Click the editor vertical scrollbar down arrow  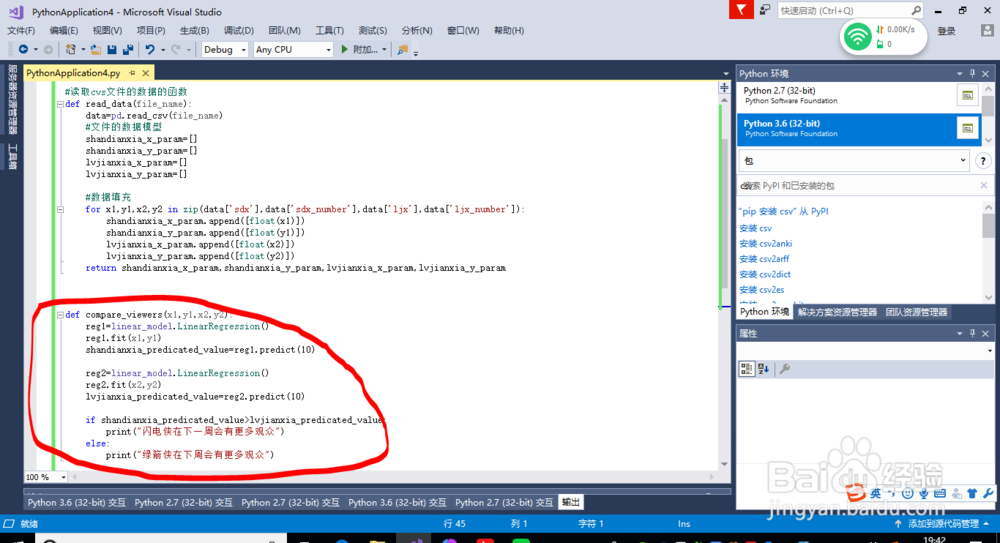pos(724,464)
